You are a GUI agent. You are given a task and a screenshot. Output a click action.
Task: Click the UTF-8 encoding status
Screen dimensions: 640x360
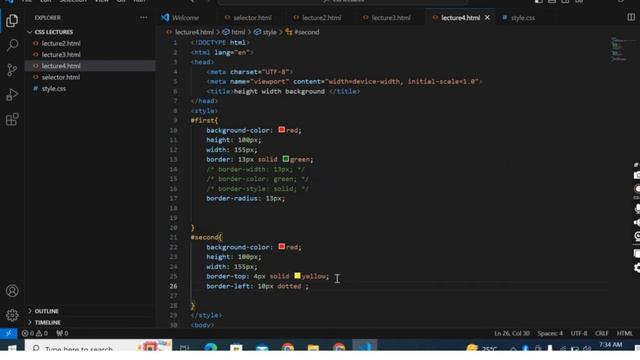(579, 333)
